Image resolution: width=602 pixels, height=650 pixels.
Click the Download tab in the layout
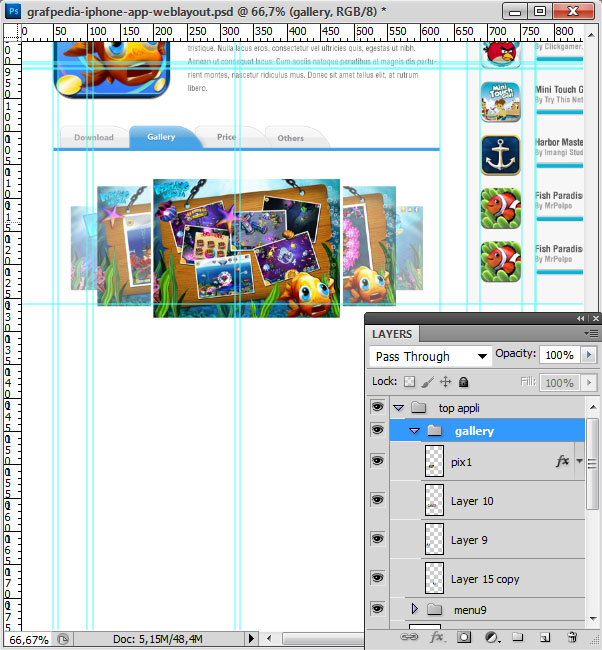[94, 137]
